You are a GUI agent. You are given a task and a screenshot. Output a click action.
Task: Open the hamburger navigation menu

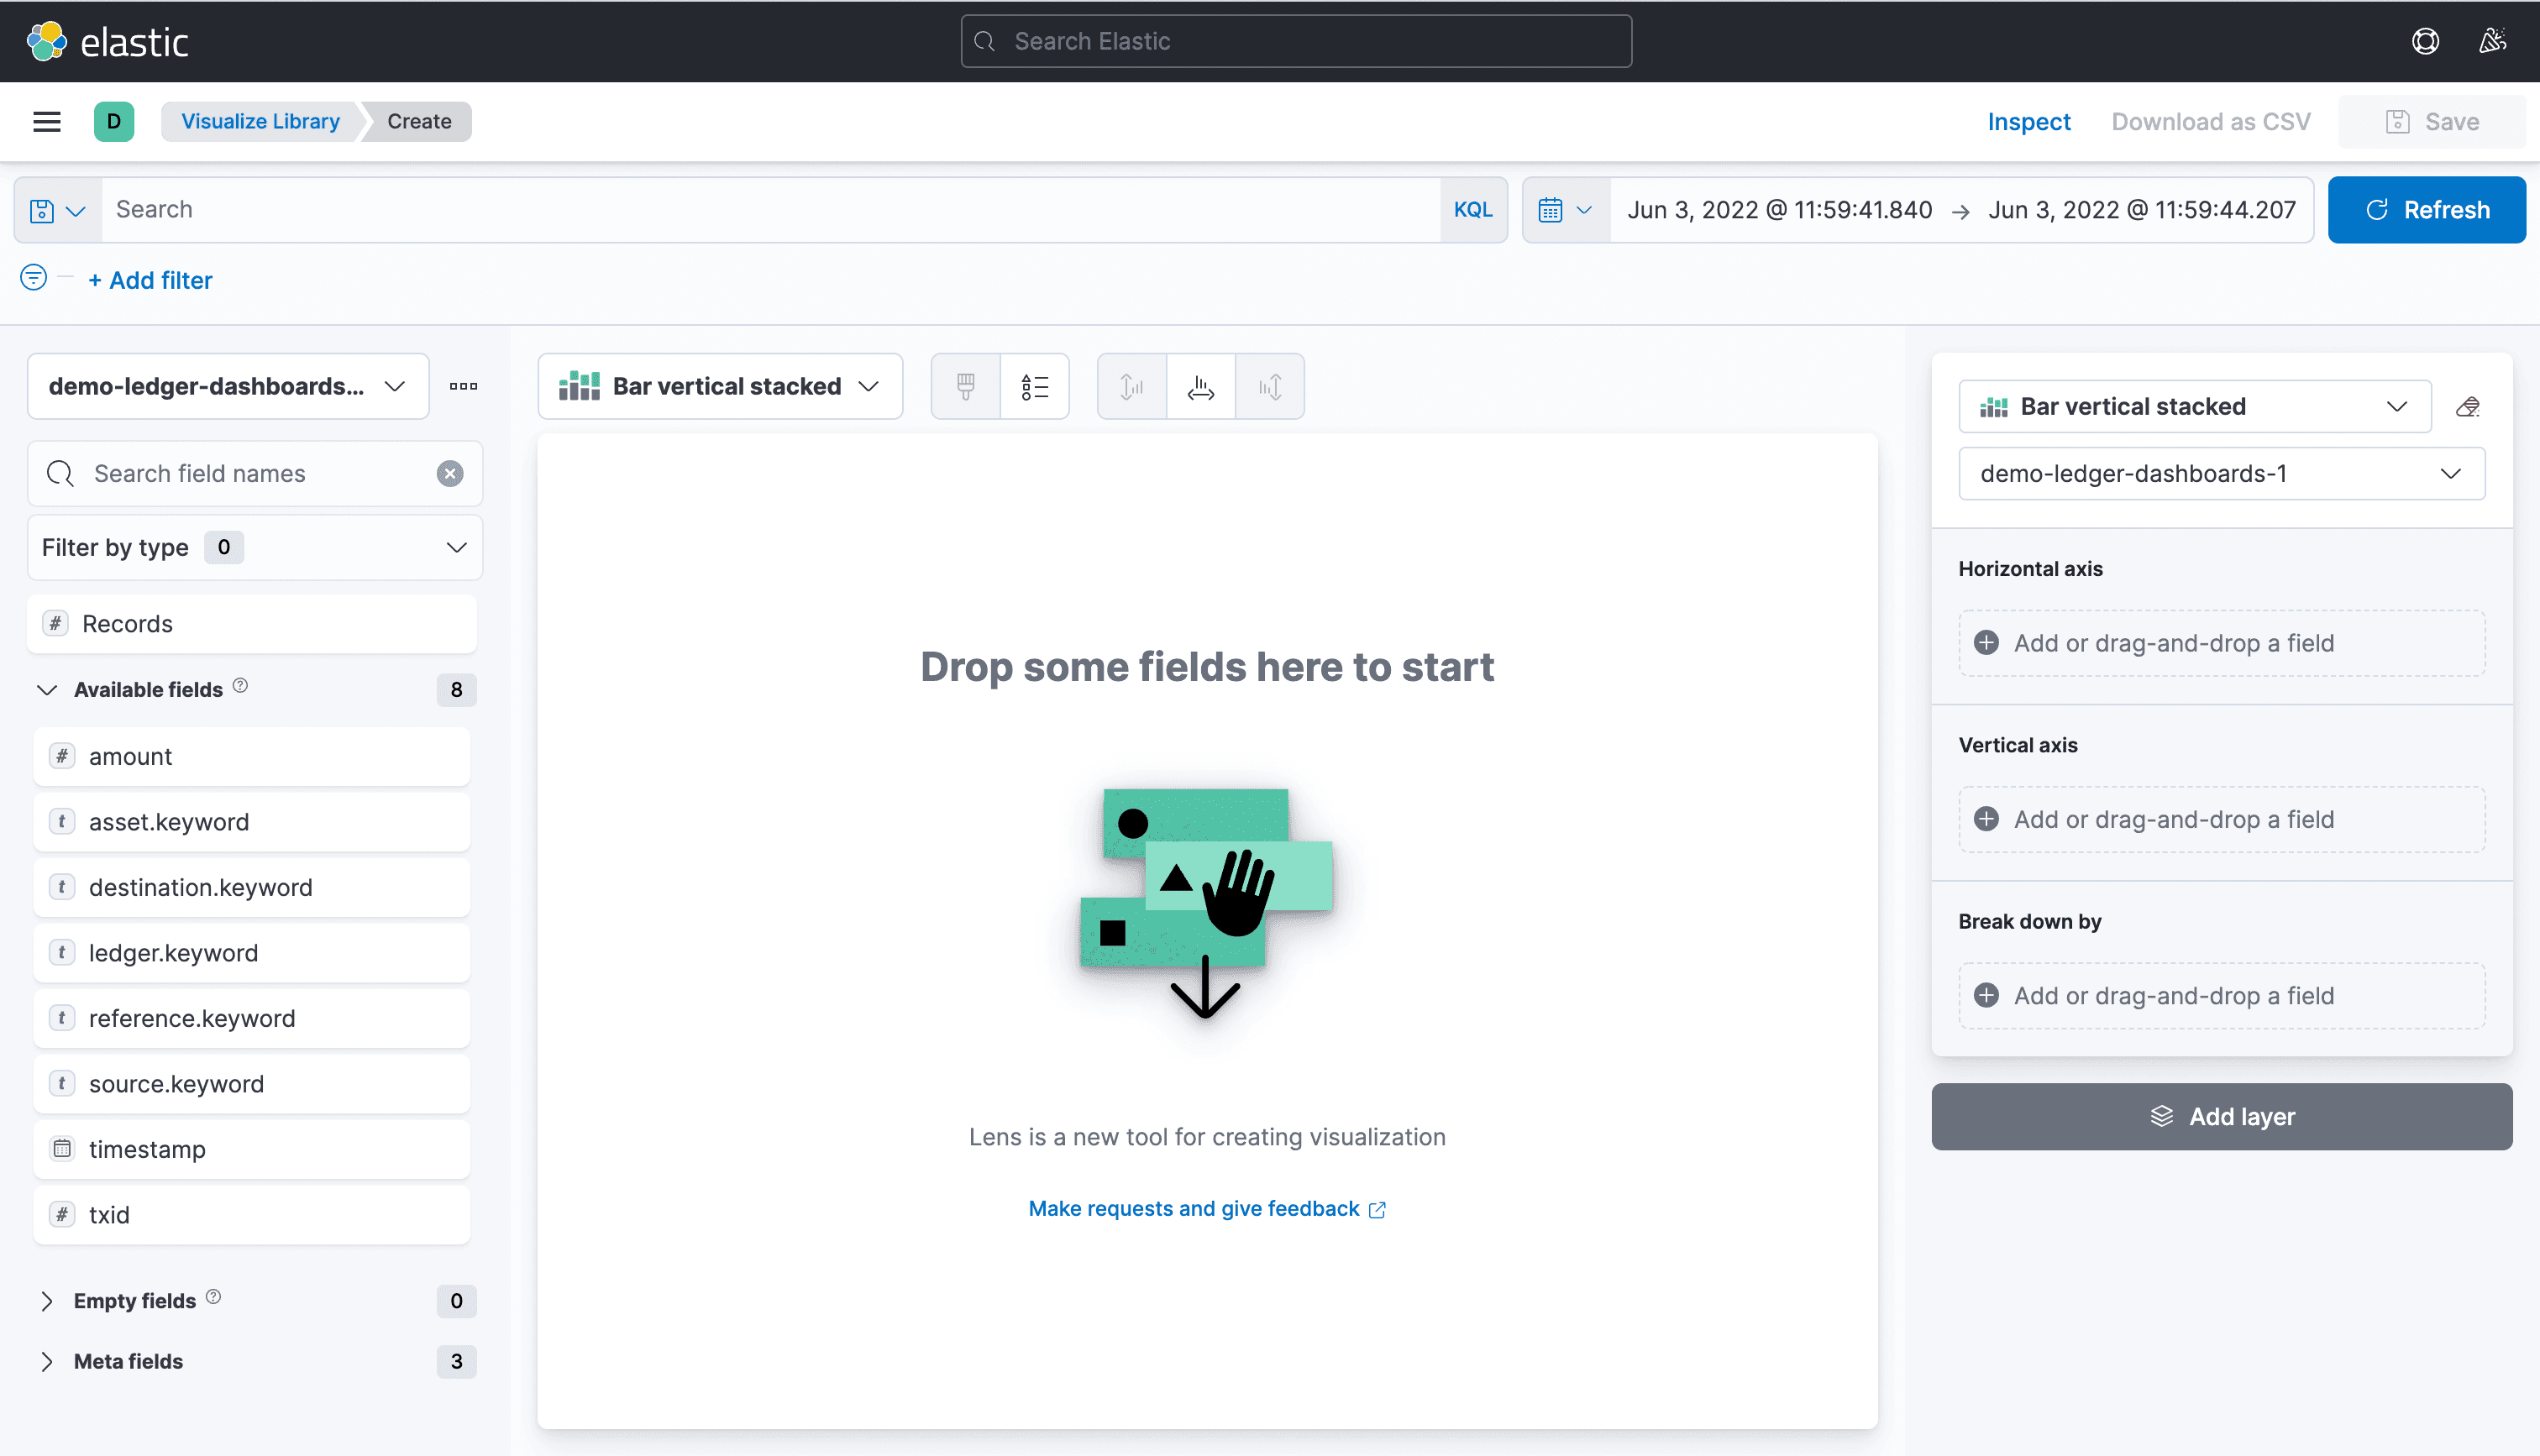47,121
